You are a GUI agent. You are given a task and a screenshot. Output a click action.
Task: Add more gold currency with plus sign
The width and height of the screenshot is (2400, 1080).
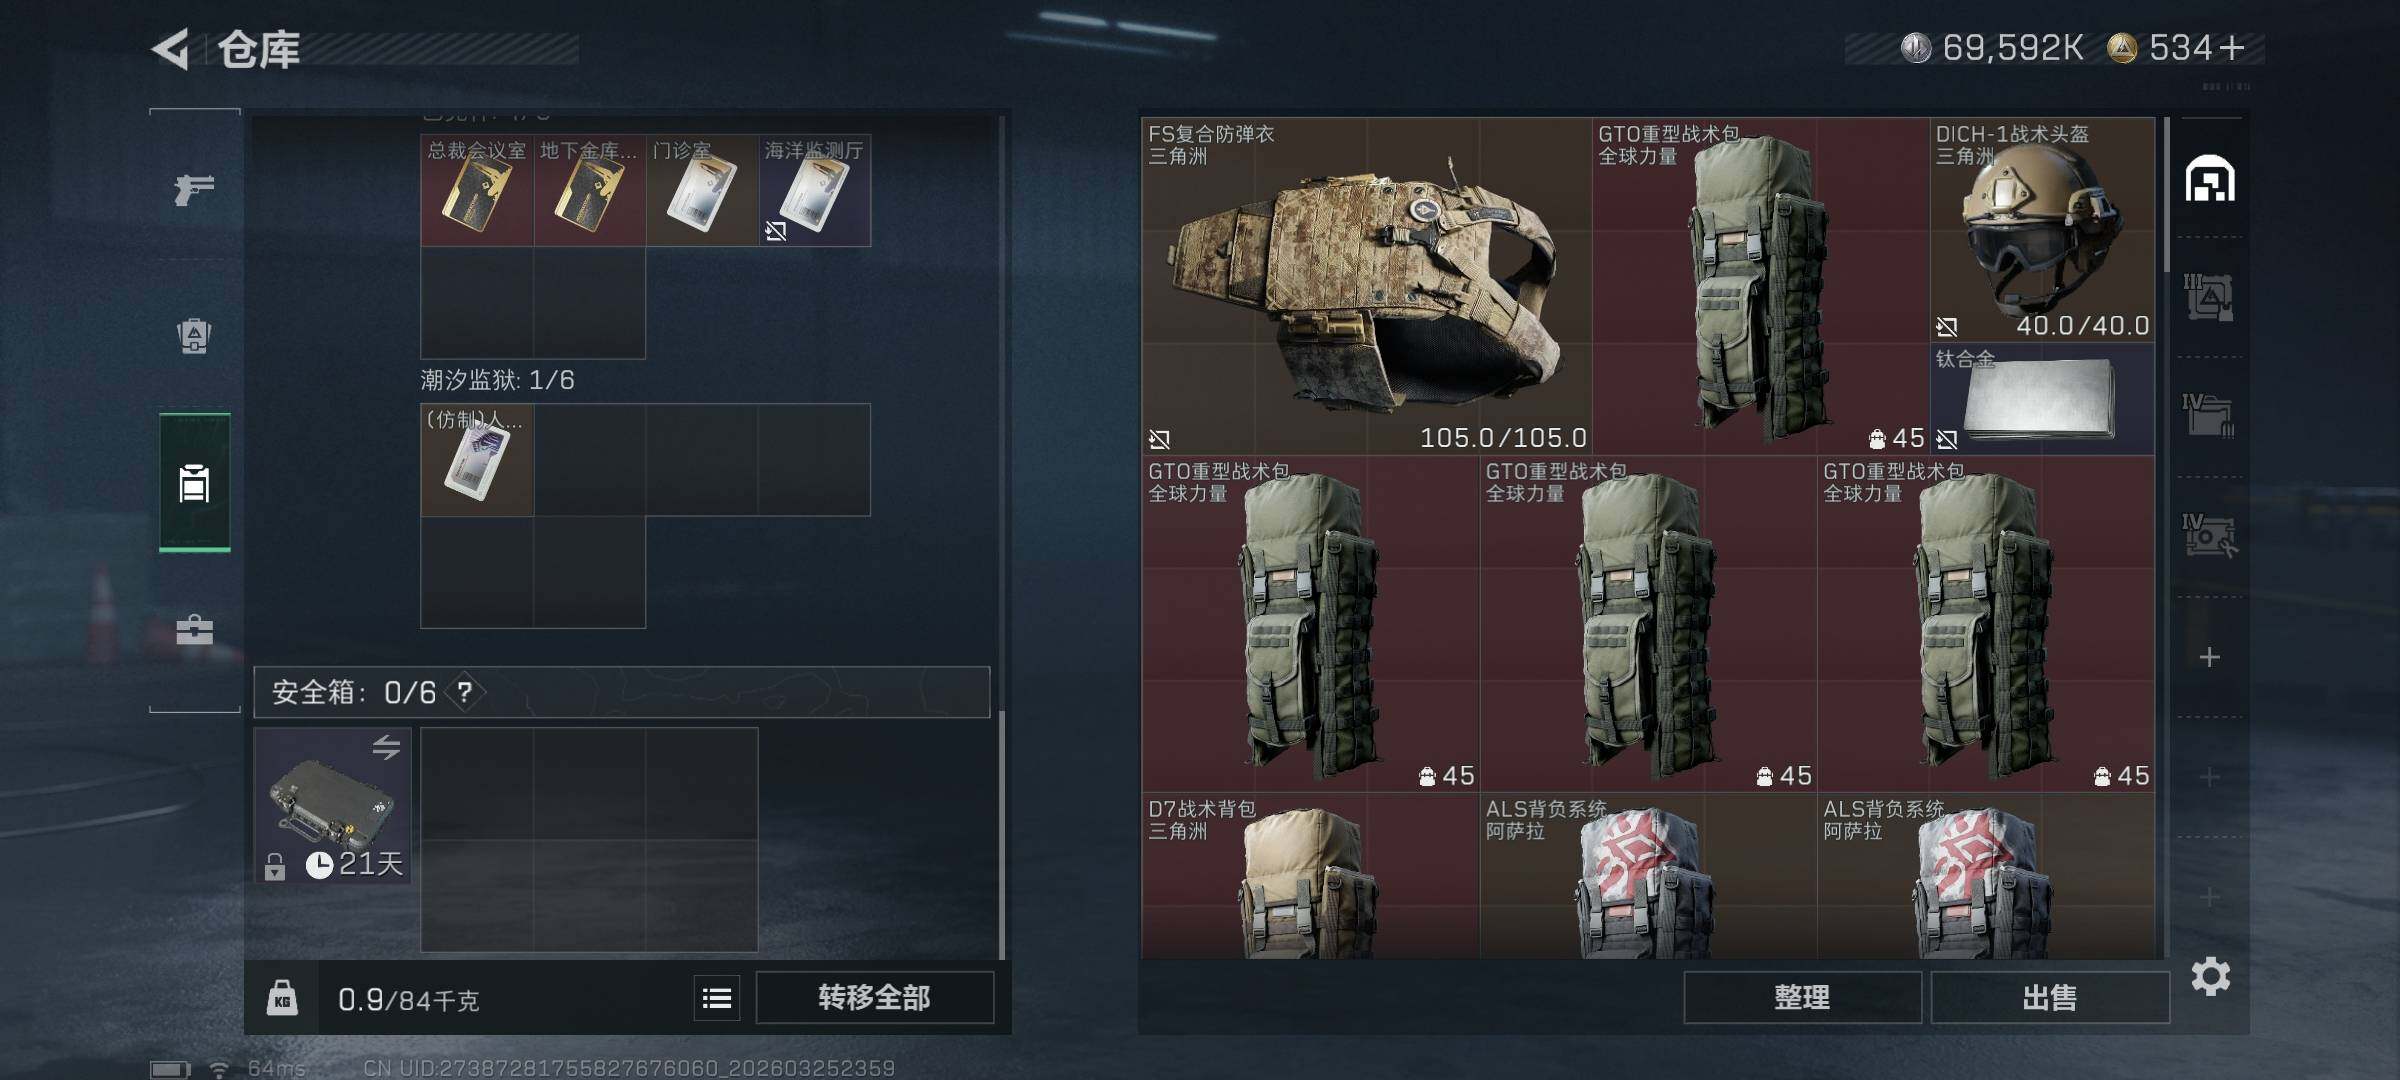2232,47
